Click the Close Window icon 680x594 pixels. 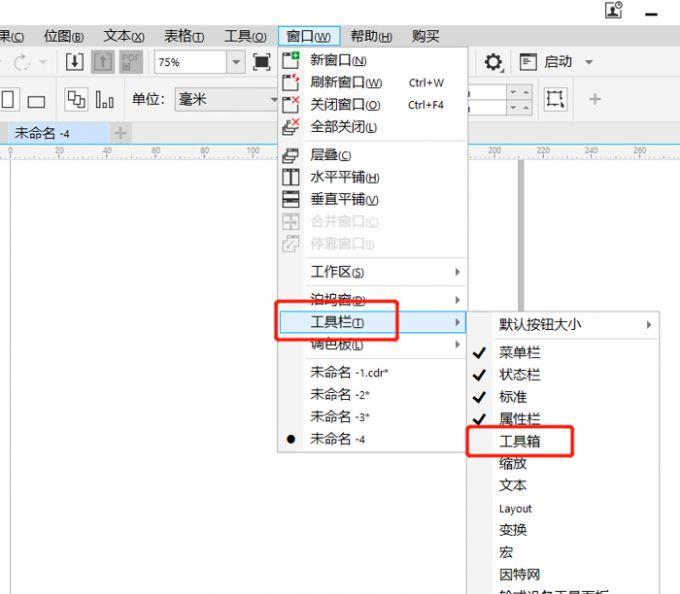(291, 104)
